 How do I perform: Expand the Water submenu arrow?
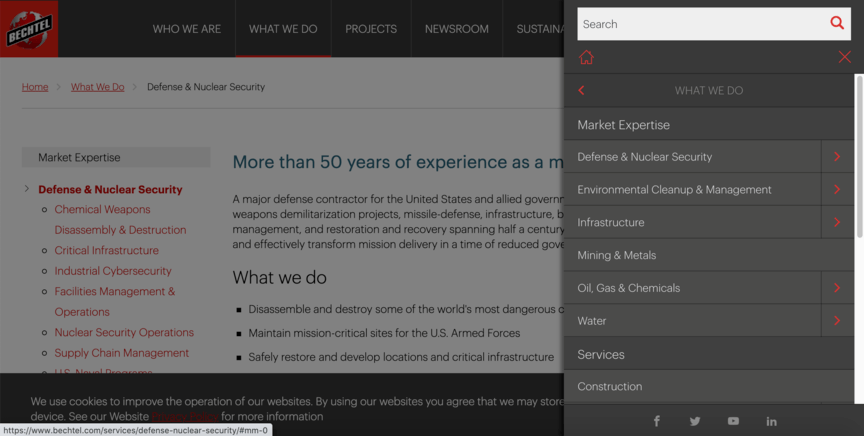point(837,321)
